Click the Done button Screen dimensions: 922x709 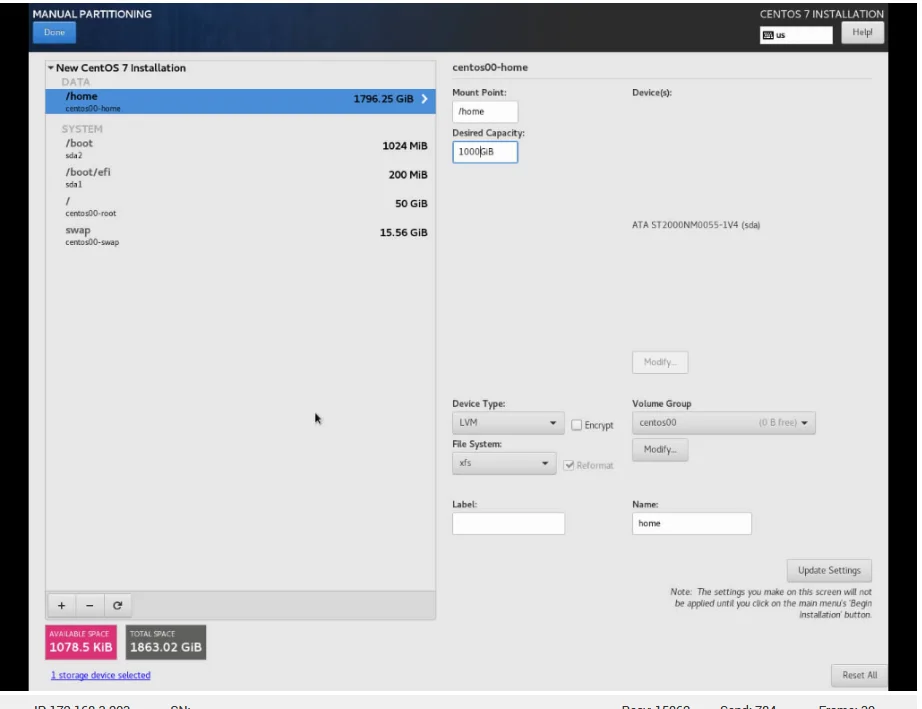pyautogui.click(x=54, y=32)
